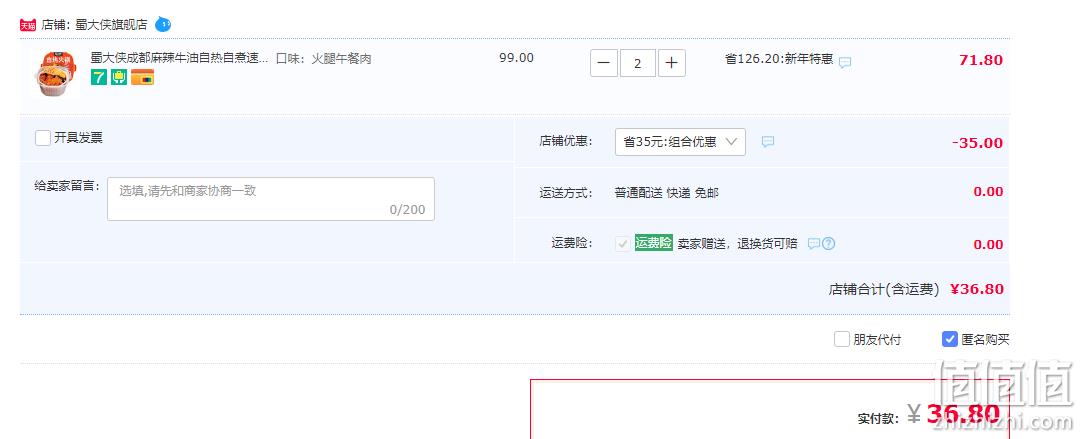The image size is (1082, 439).
Task: Enable the 朋友代付 checkbox
Action: 842,340
